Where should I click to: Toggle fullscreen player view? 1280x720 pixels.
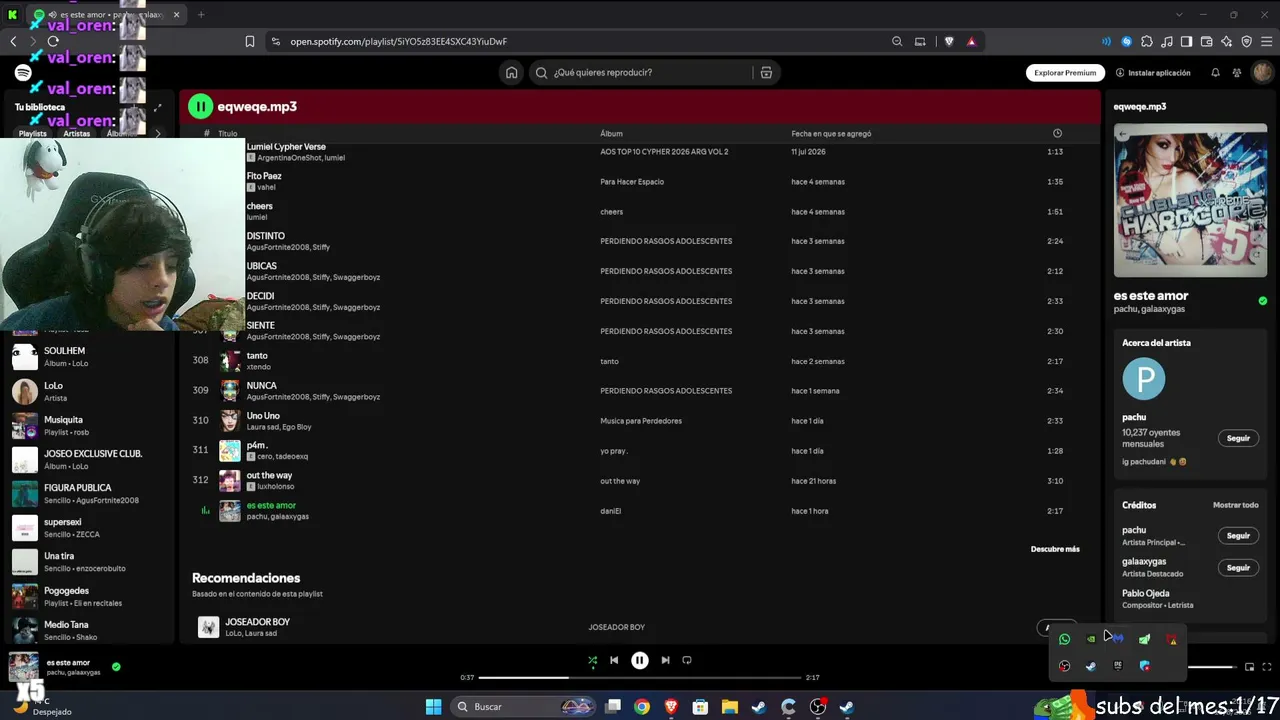[x=1267, y=666]
